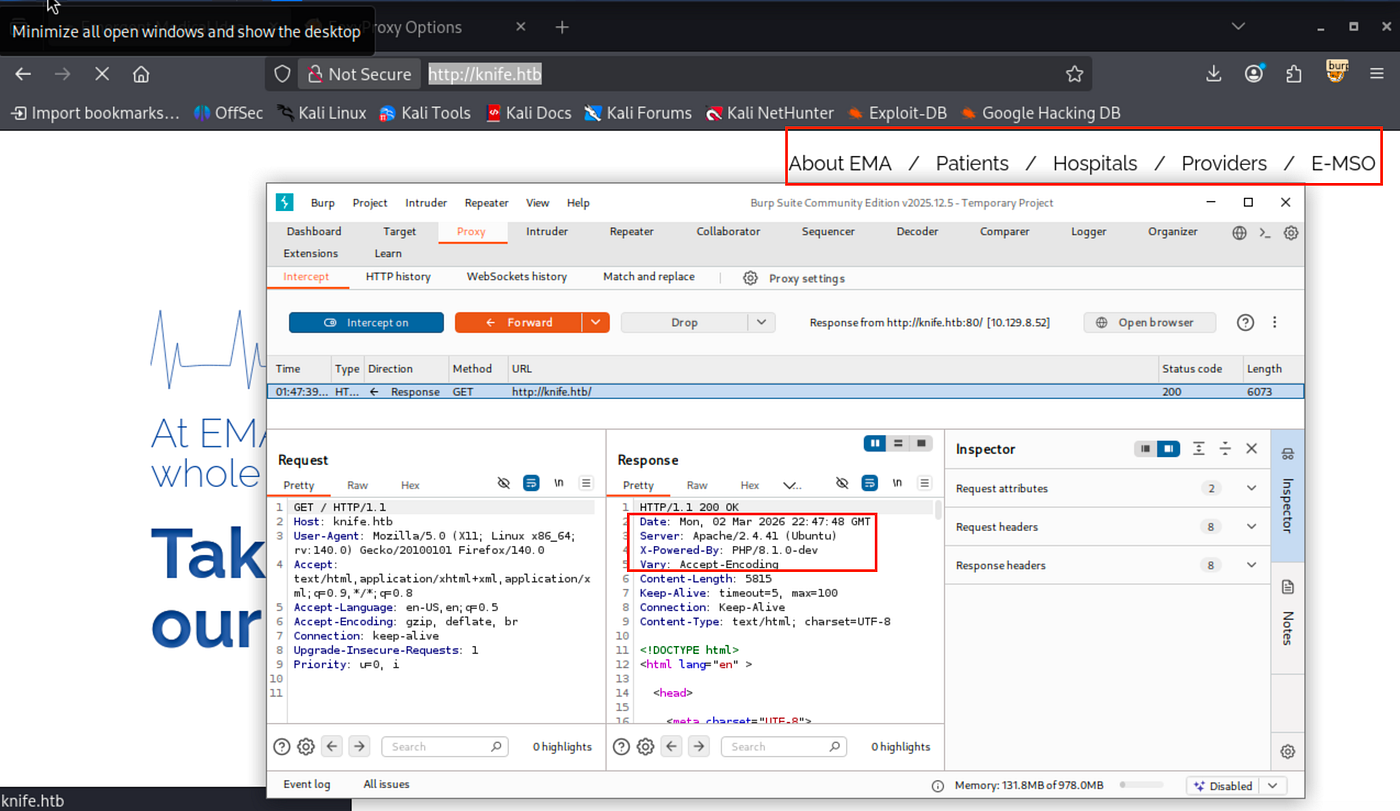Open Proxy settings gear icon
The image size is (1400, 811).
pyautogui.click(x=750, y=278)
